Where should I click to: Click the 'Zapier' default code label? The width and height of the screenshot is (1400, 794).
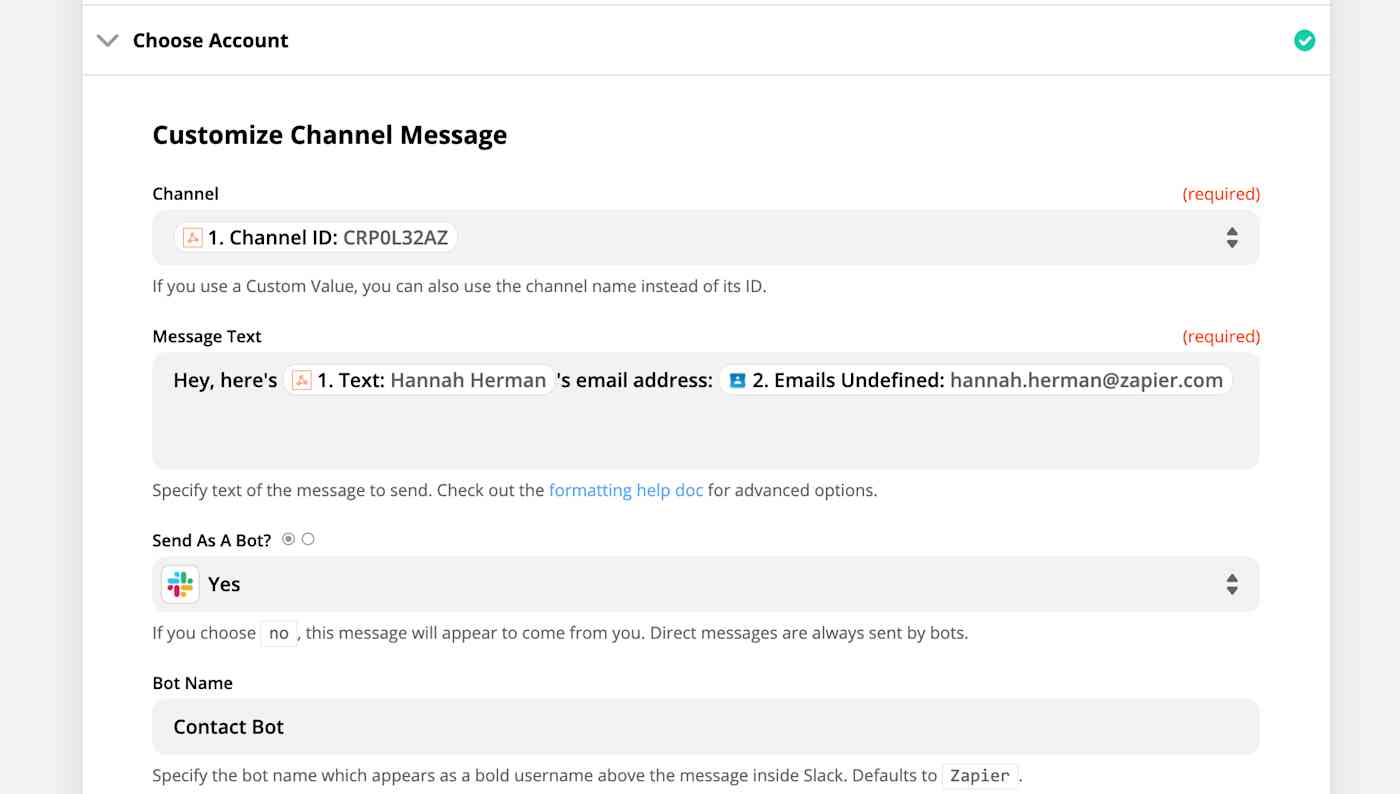[x=980, y=776]
